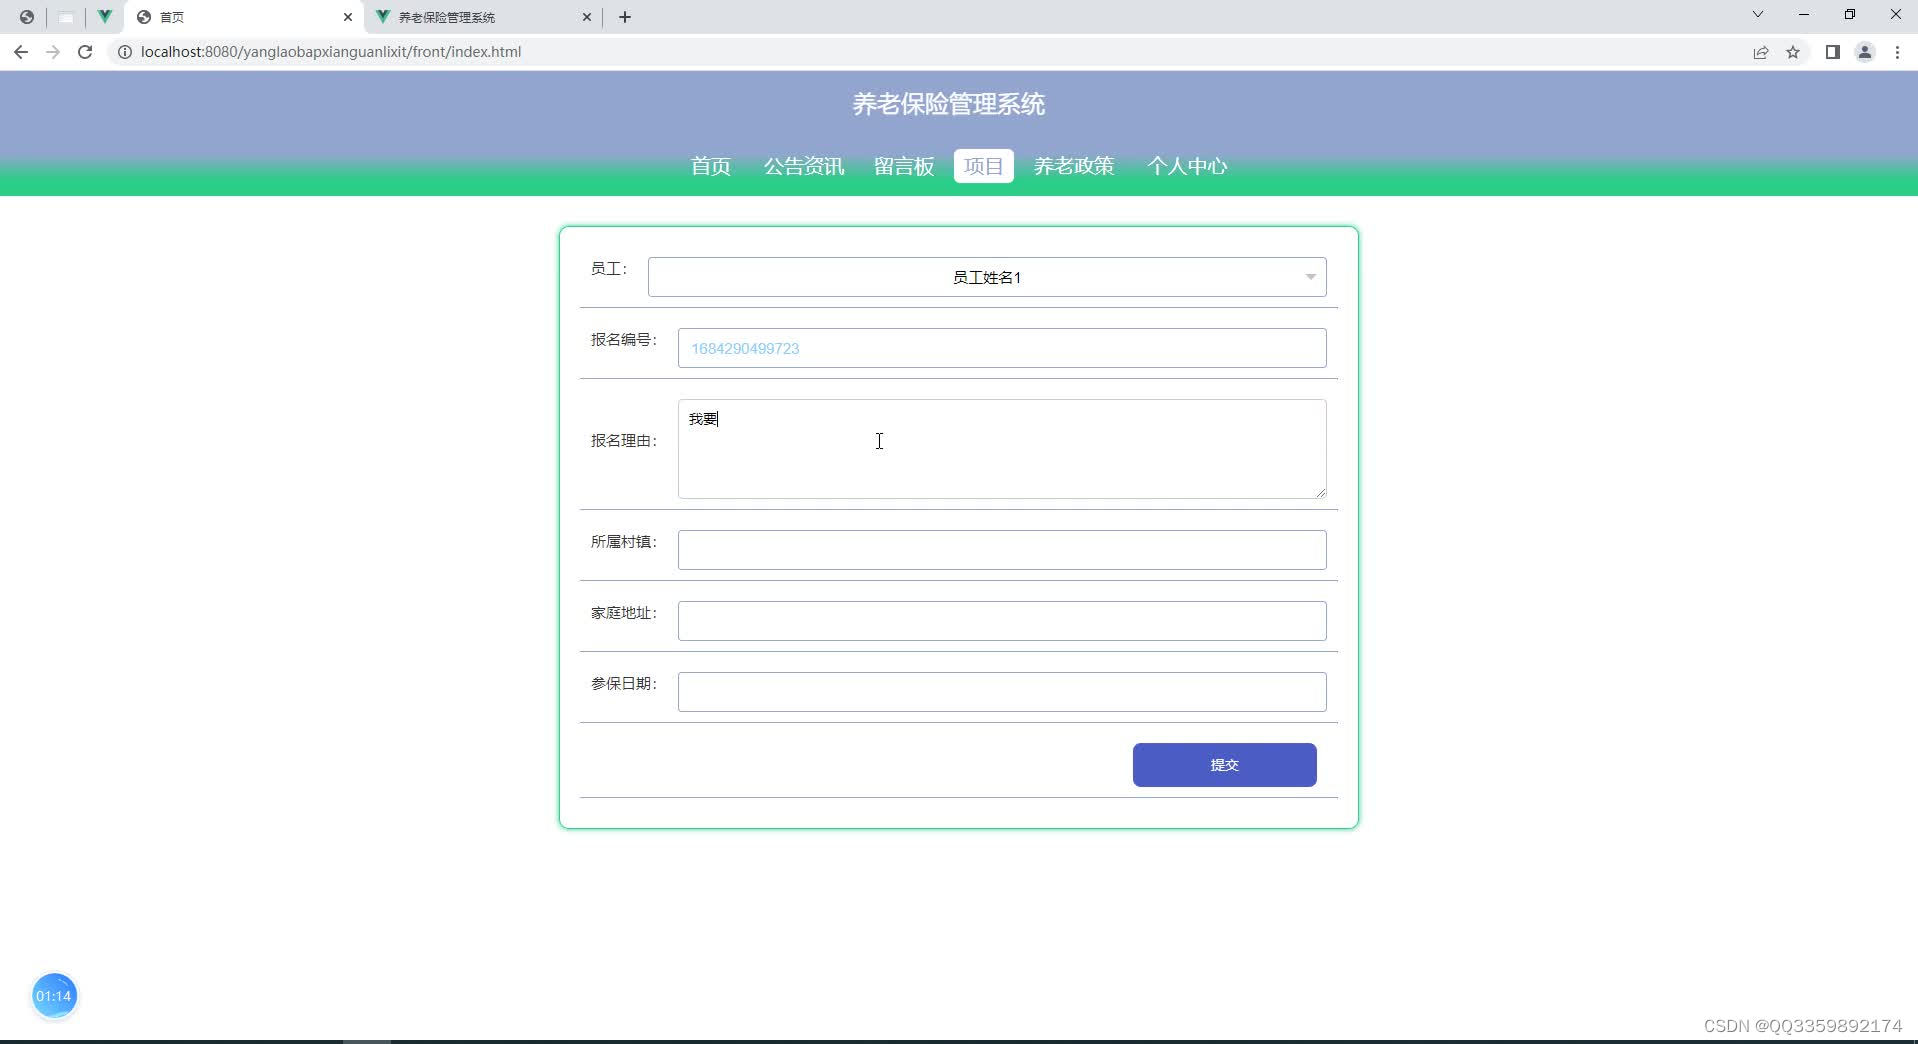Viewport: 1918px width, 1044px height.
Task: Switch to the first pinned globe tab
Action: 27,17
